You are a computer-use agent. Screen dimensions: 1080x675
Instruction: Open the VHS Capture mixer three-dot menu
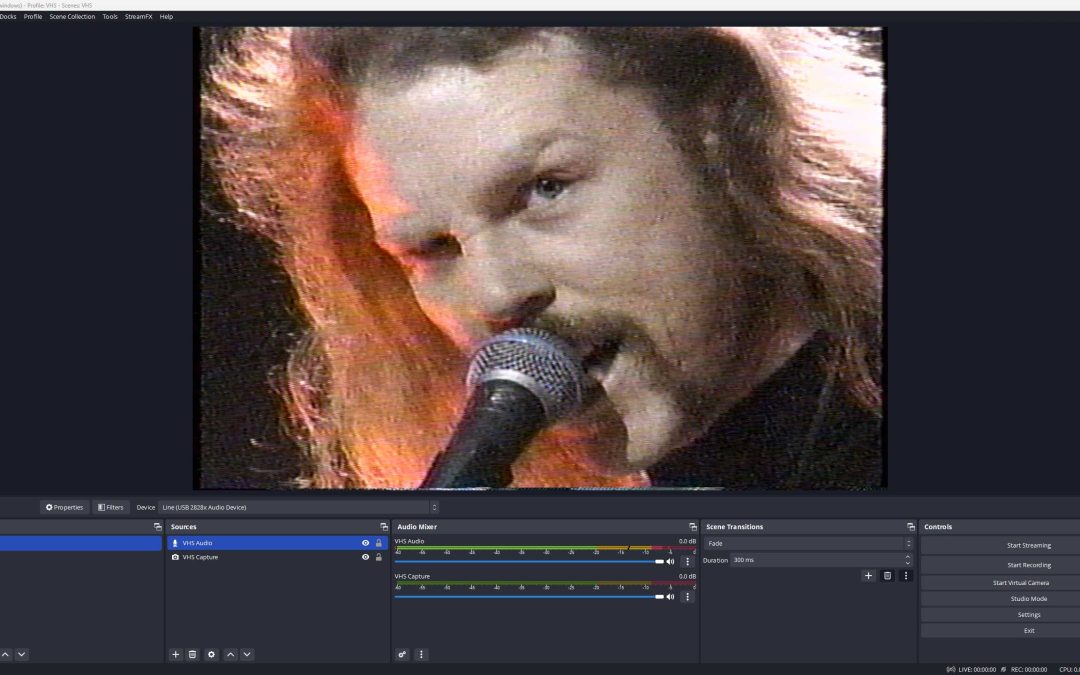tap(687, 597)
